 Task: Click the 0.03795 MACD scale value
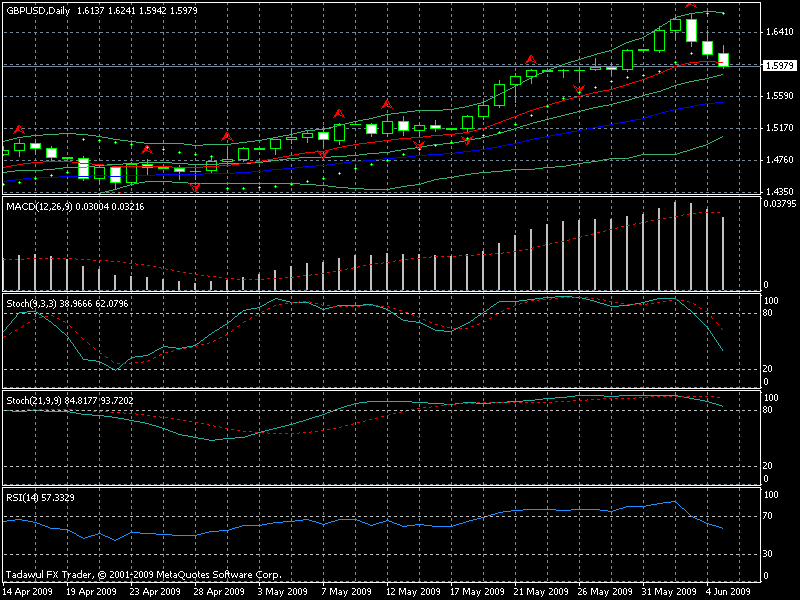pos(780,204)
